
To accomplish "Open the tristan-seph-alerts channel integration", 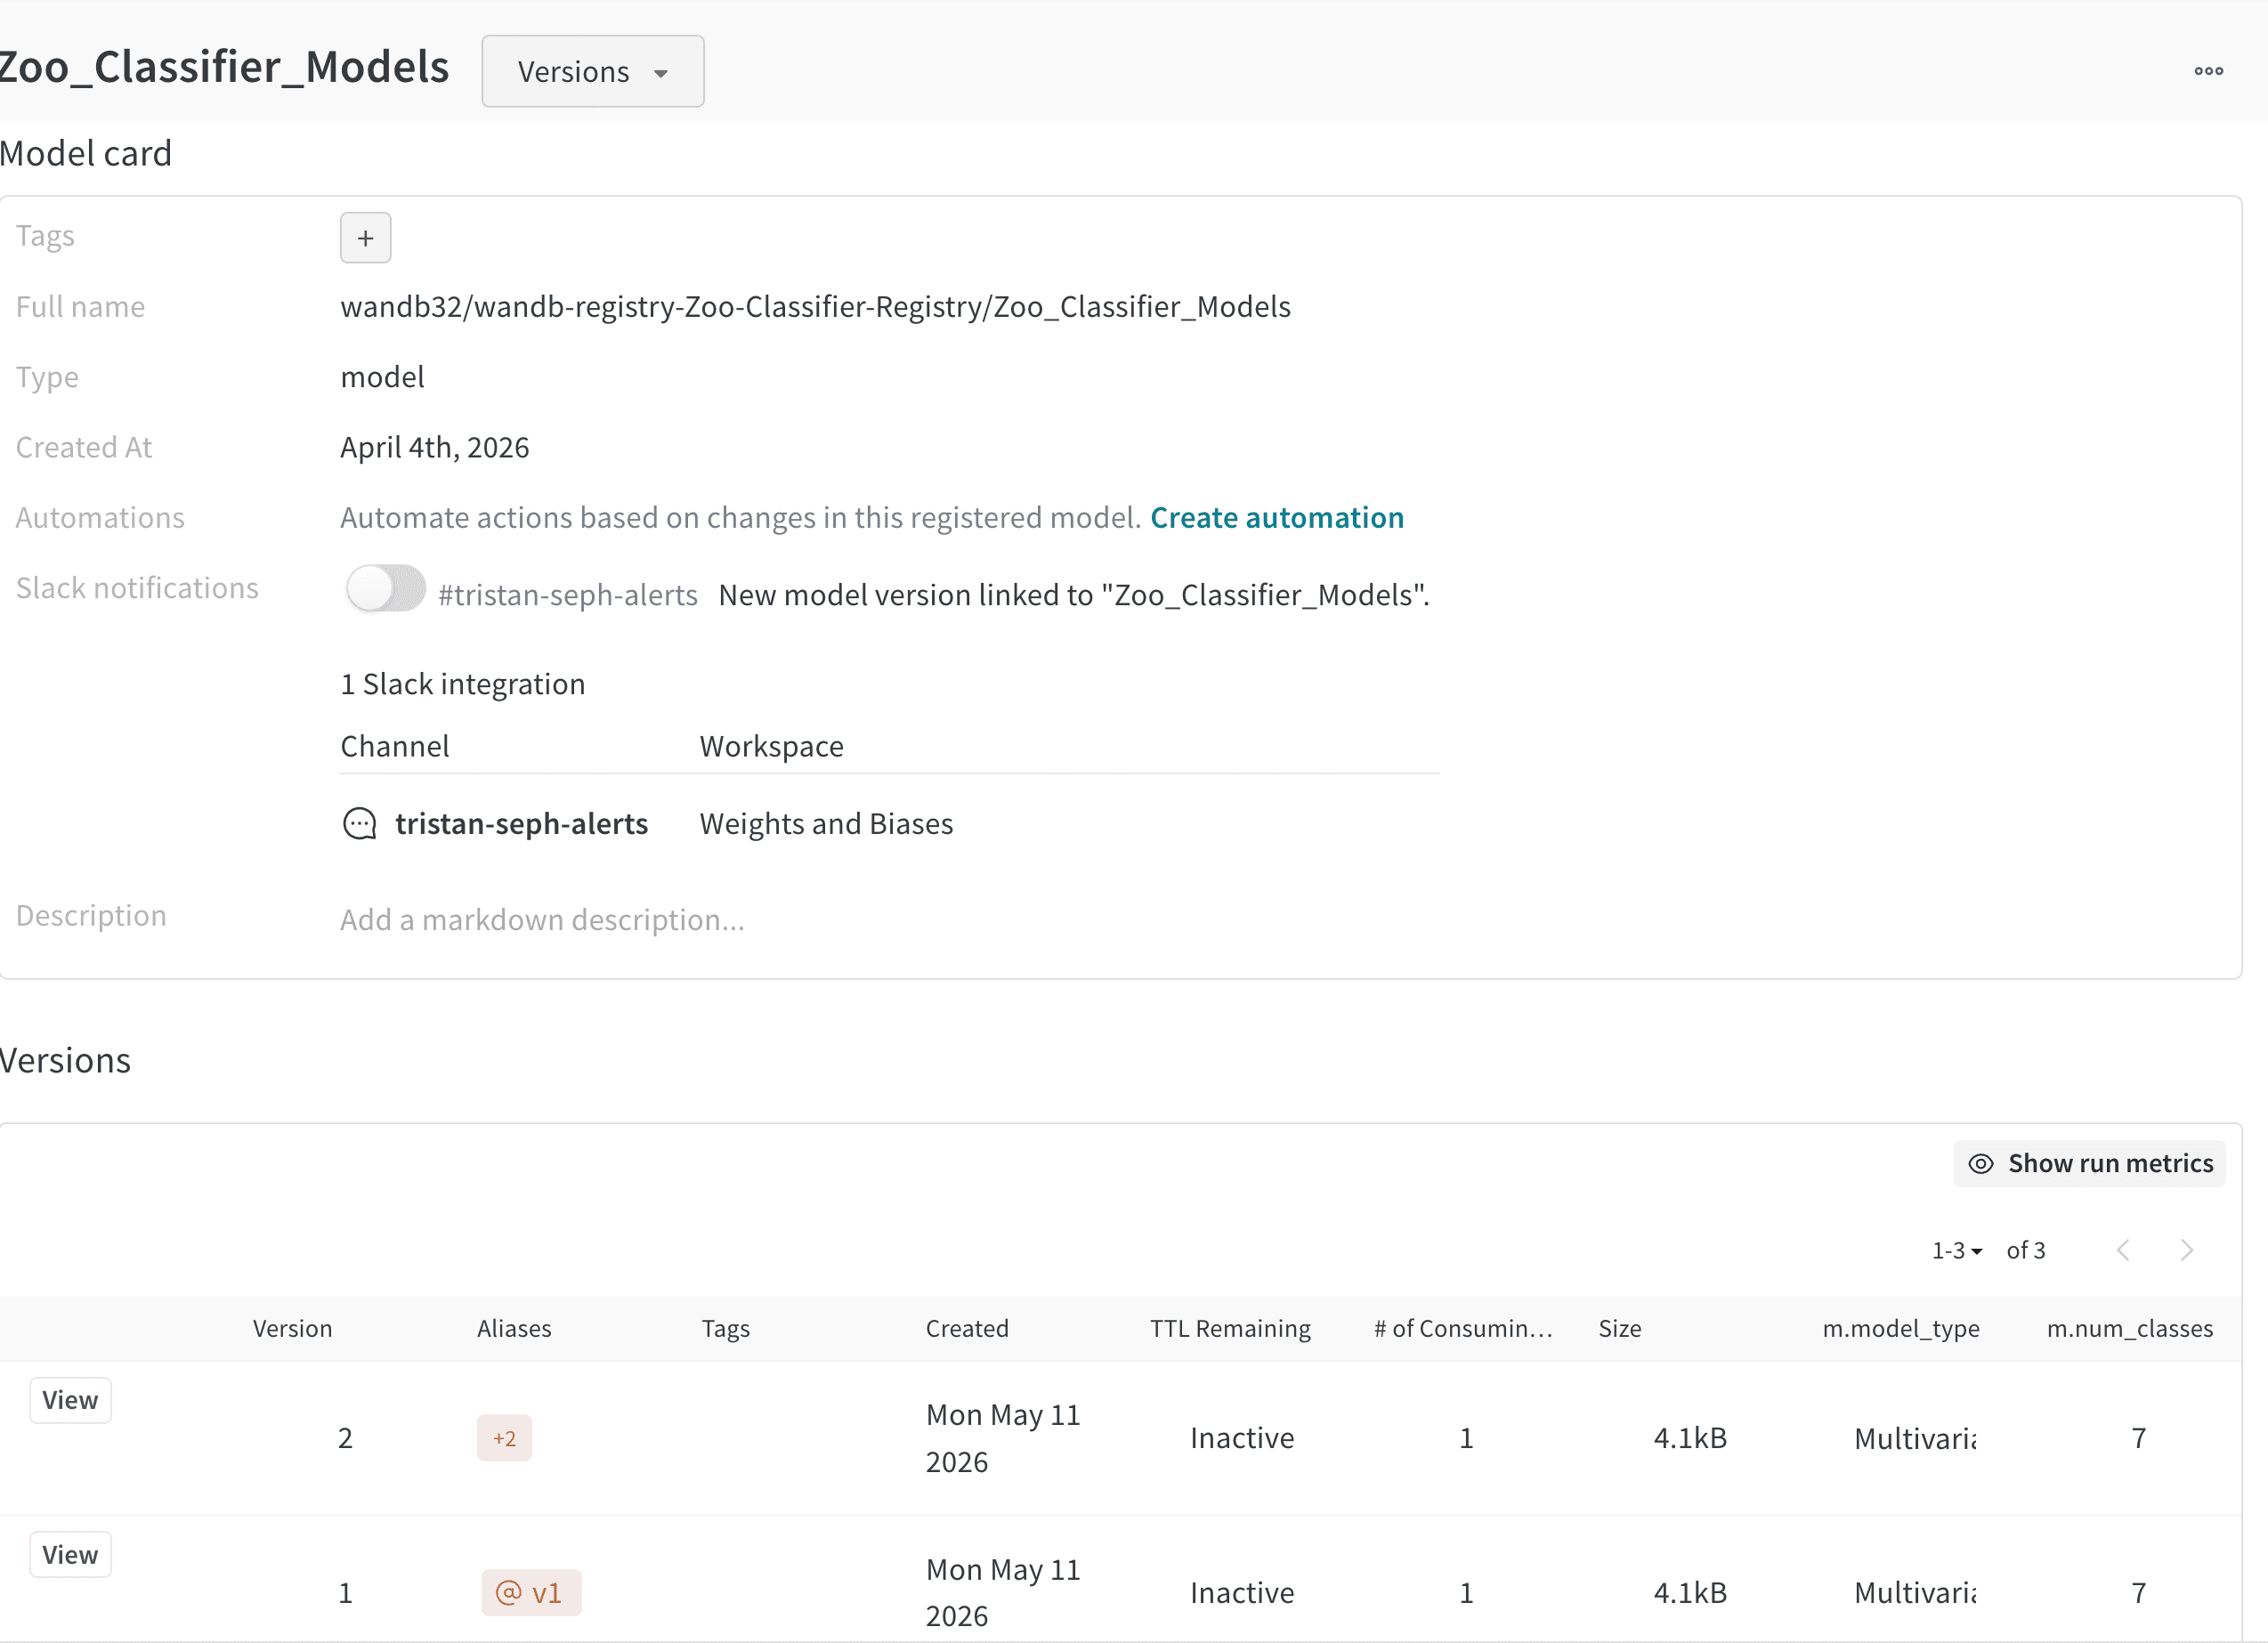I will coord(521,824).
